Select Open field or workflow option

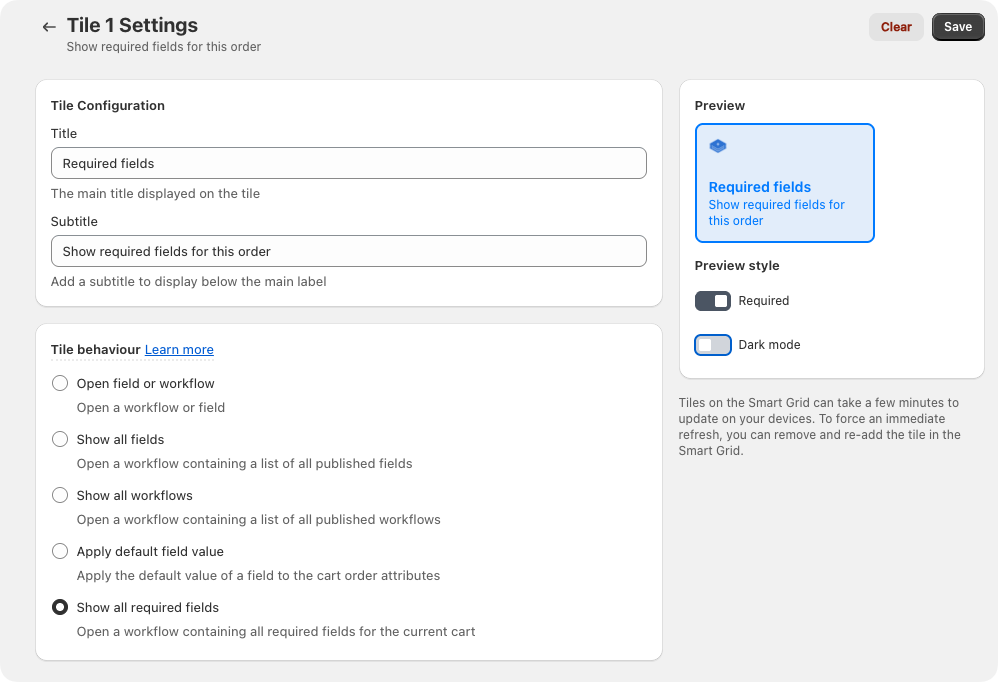60,384
